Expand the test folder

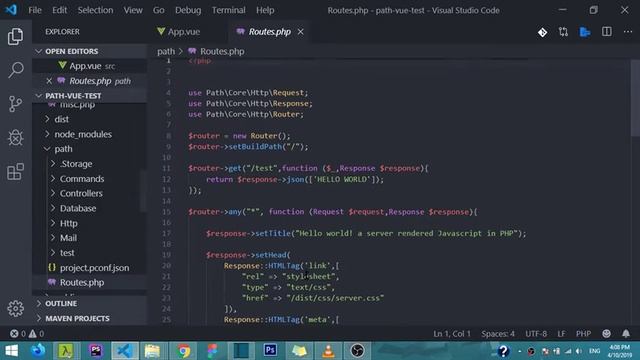coord(89,253)
